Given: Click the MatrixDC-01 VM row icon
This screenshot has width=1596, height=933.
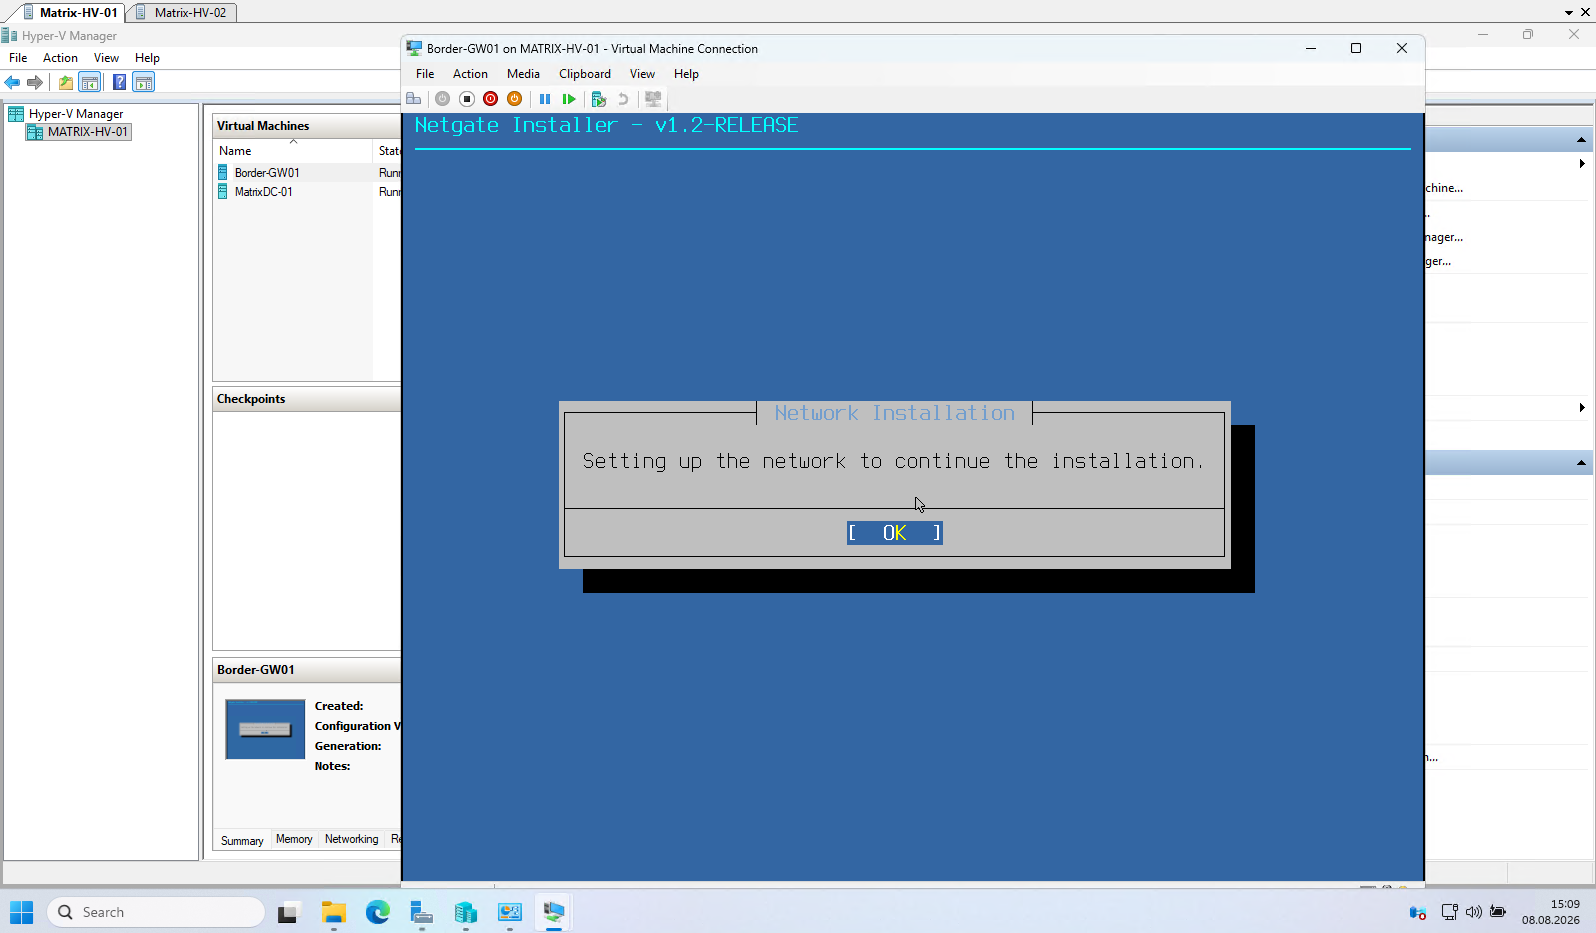Looking at the screenshot, I should click(x=223, y=192).
